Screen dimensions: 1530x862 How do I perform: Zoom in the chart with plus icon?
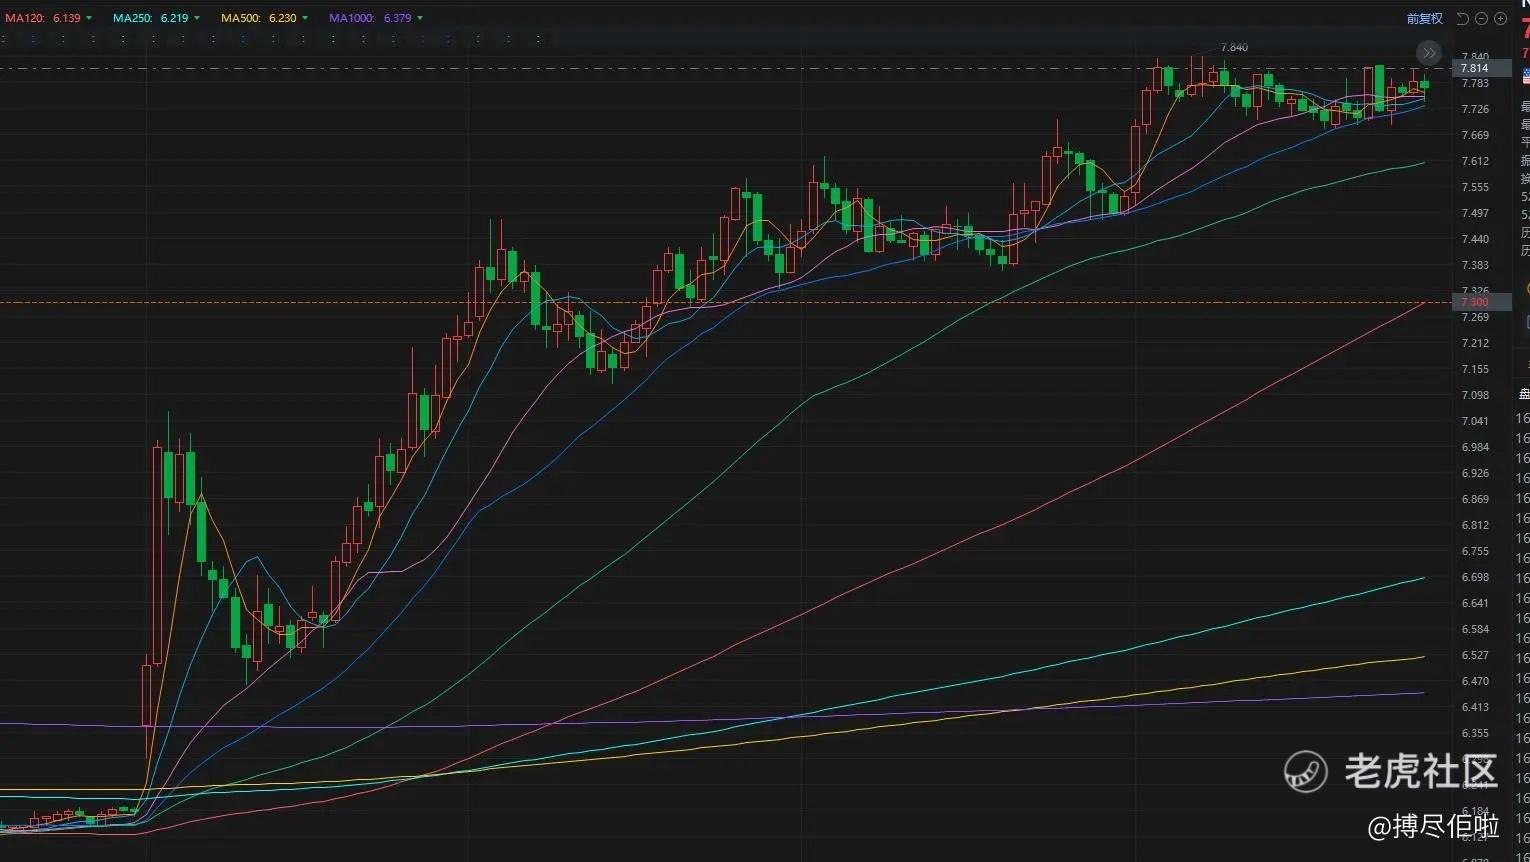point(1500,18)
